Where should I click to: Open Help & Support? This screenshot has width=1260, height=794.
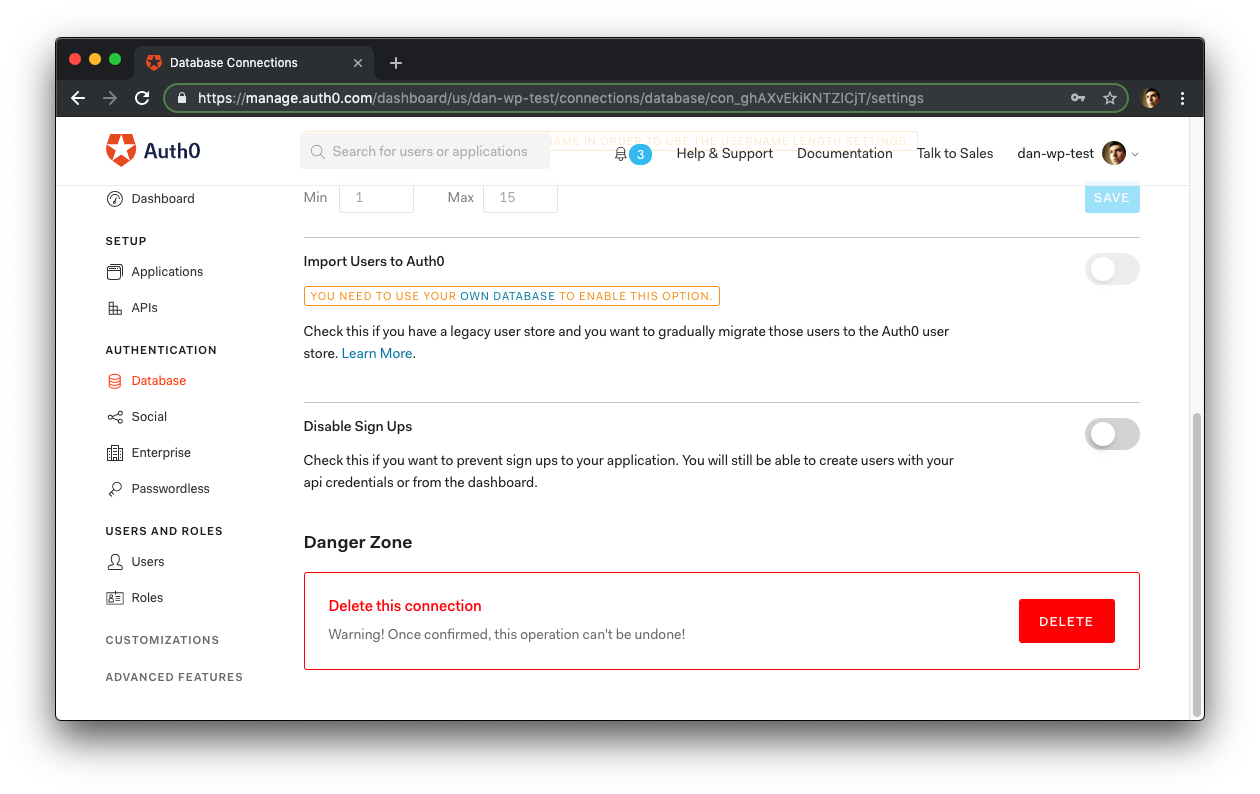(725, 153)
